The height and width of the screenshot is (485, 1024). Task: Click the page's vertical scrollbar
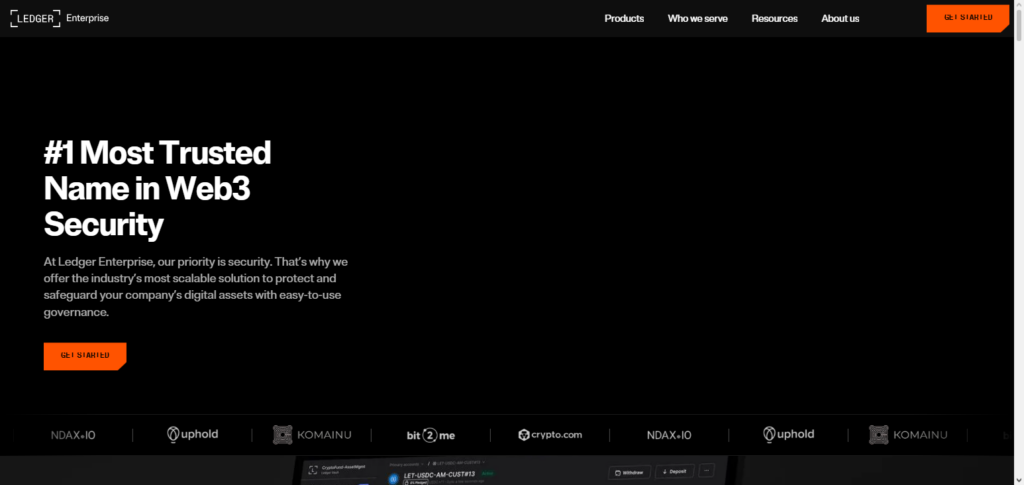point(1018,240)
